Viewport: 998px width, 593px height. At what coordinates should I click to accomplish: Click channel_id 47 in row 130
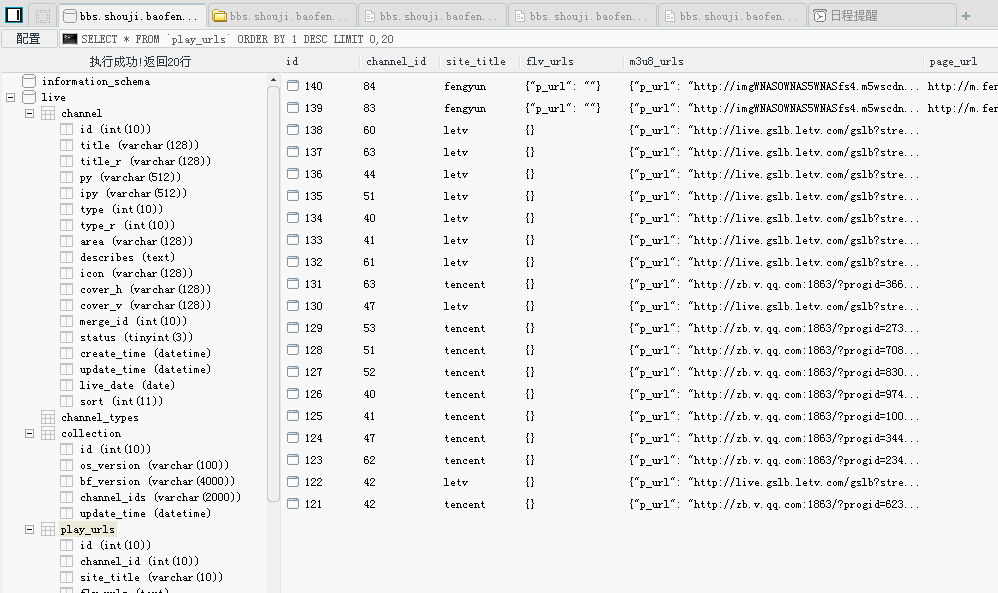tap(369, 306)
